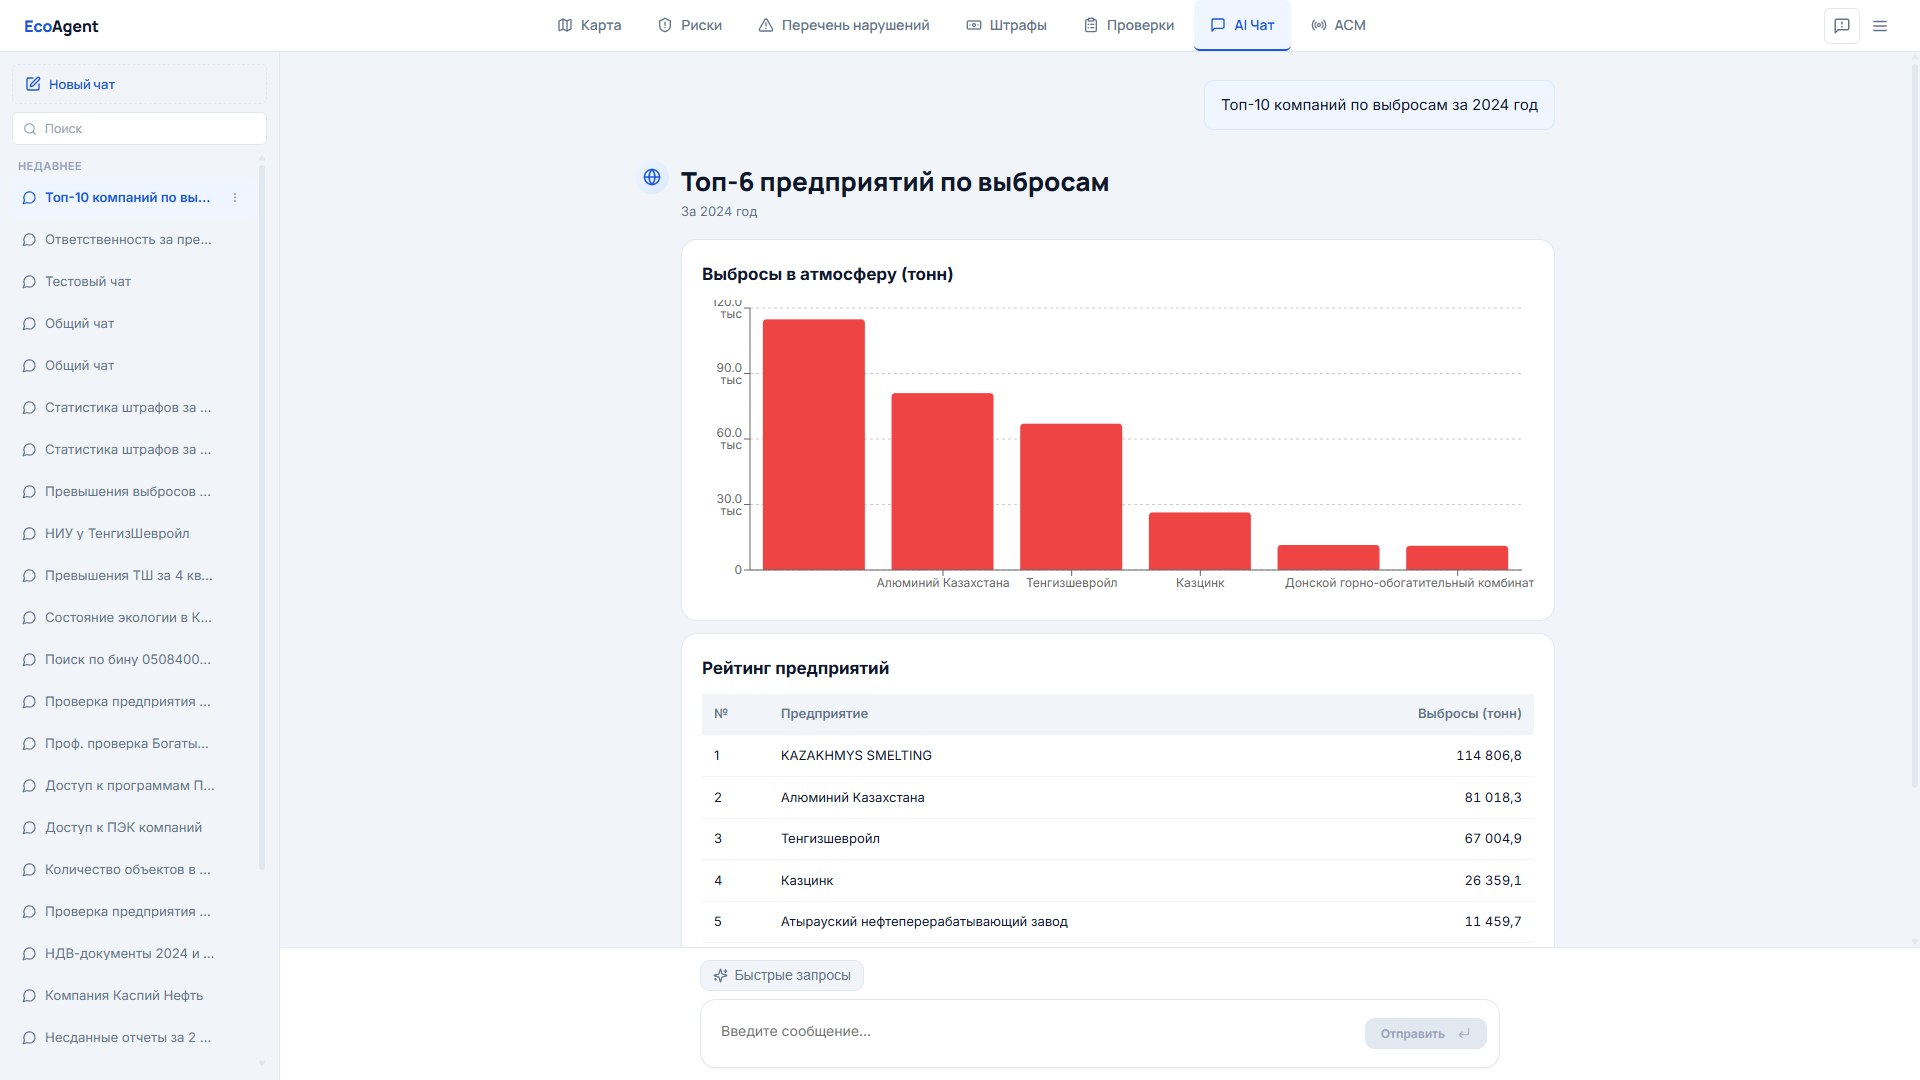The width and height of the screenshot is (1920, 1080).
Task: Open the Штрафы tab
Action: coord(1006,25)
